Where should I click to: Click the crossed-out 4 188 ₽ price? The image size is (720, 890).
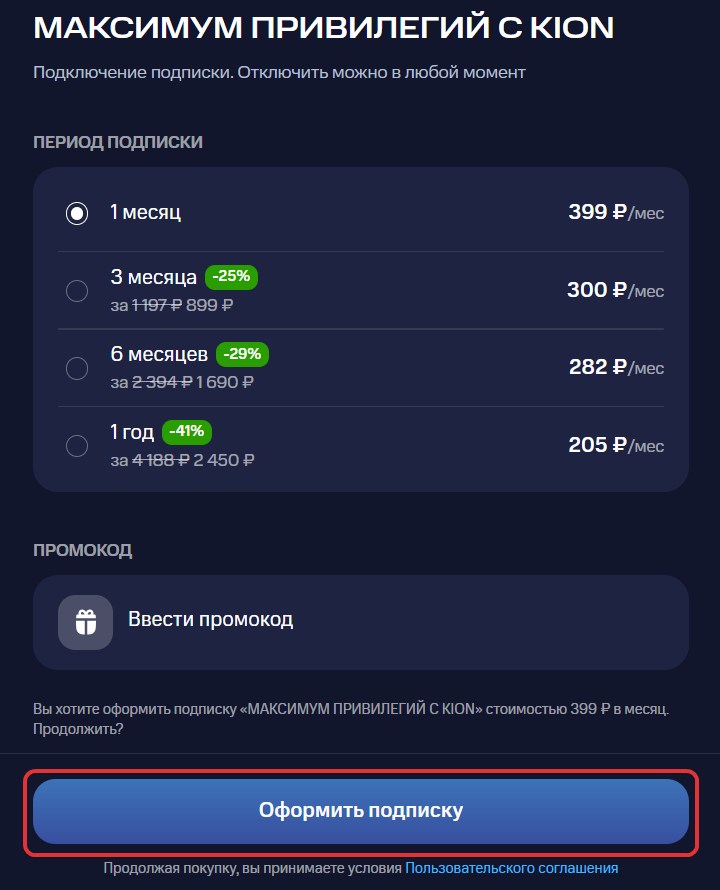[150, 462]
